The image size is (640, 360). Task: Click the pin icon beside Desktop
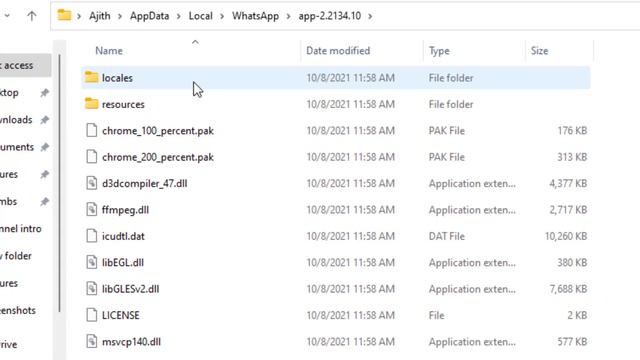coord(44,93)
